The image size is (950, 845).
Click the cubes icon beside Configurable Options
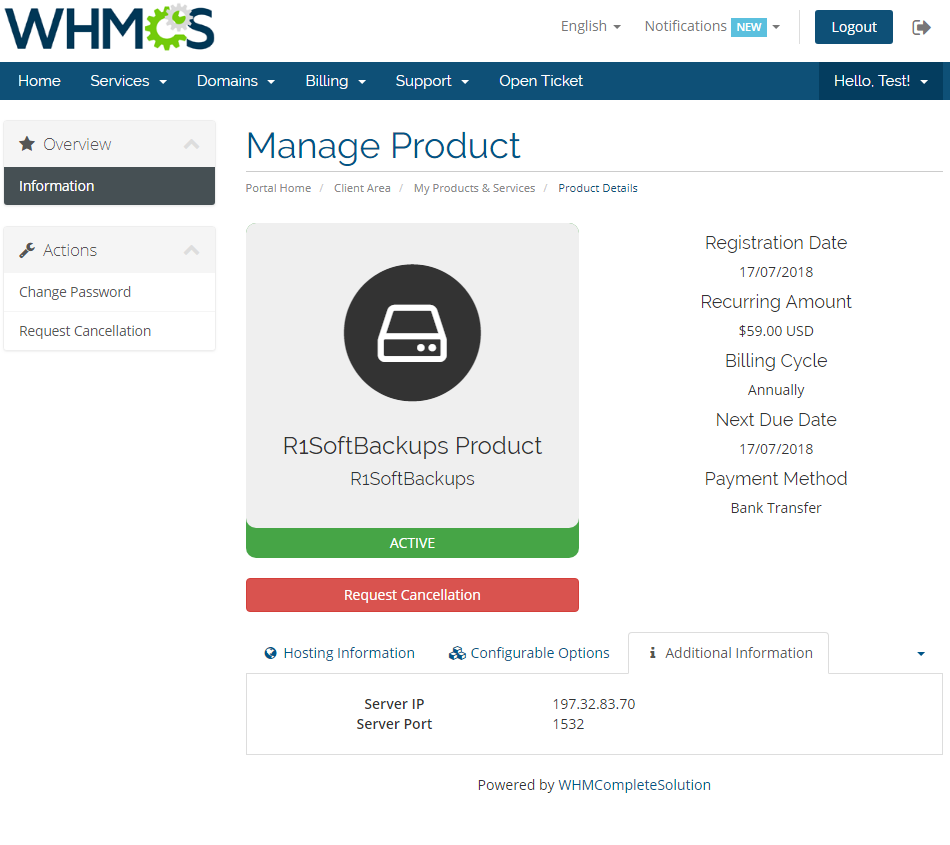pyautogui.click(x=457, y=653)
